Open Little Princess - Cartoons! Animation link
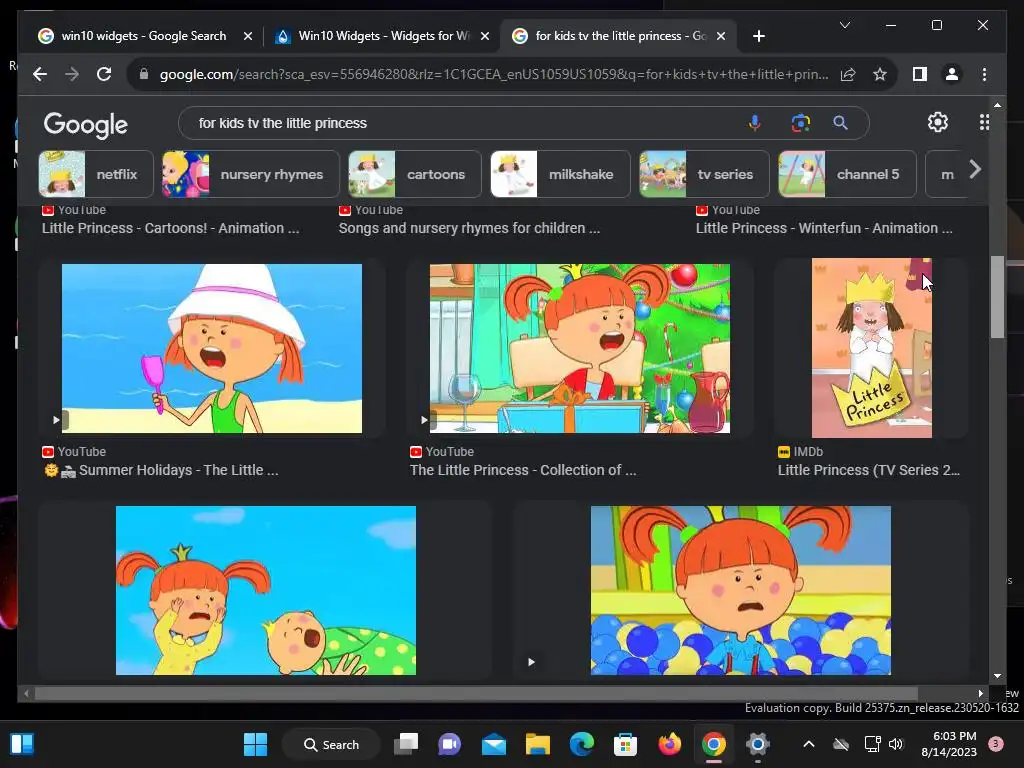Screen dimensions: 1024x768 coord(170,229)
